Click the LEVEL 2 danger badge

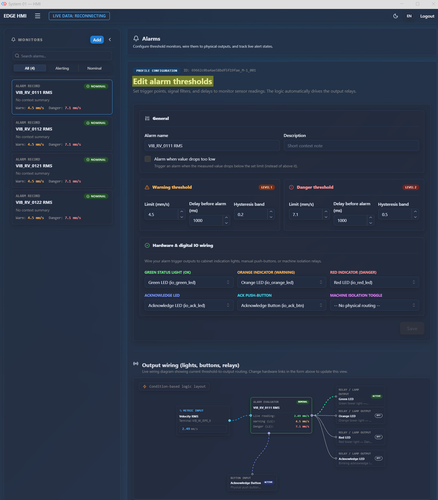[411, 187]
